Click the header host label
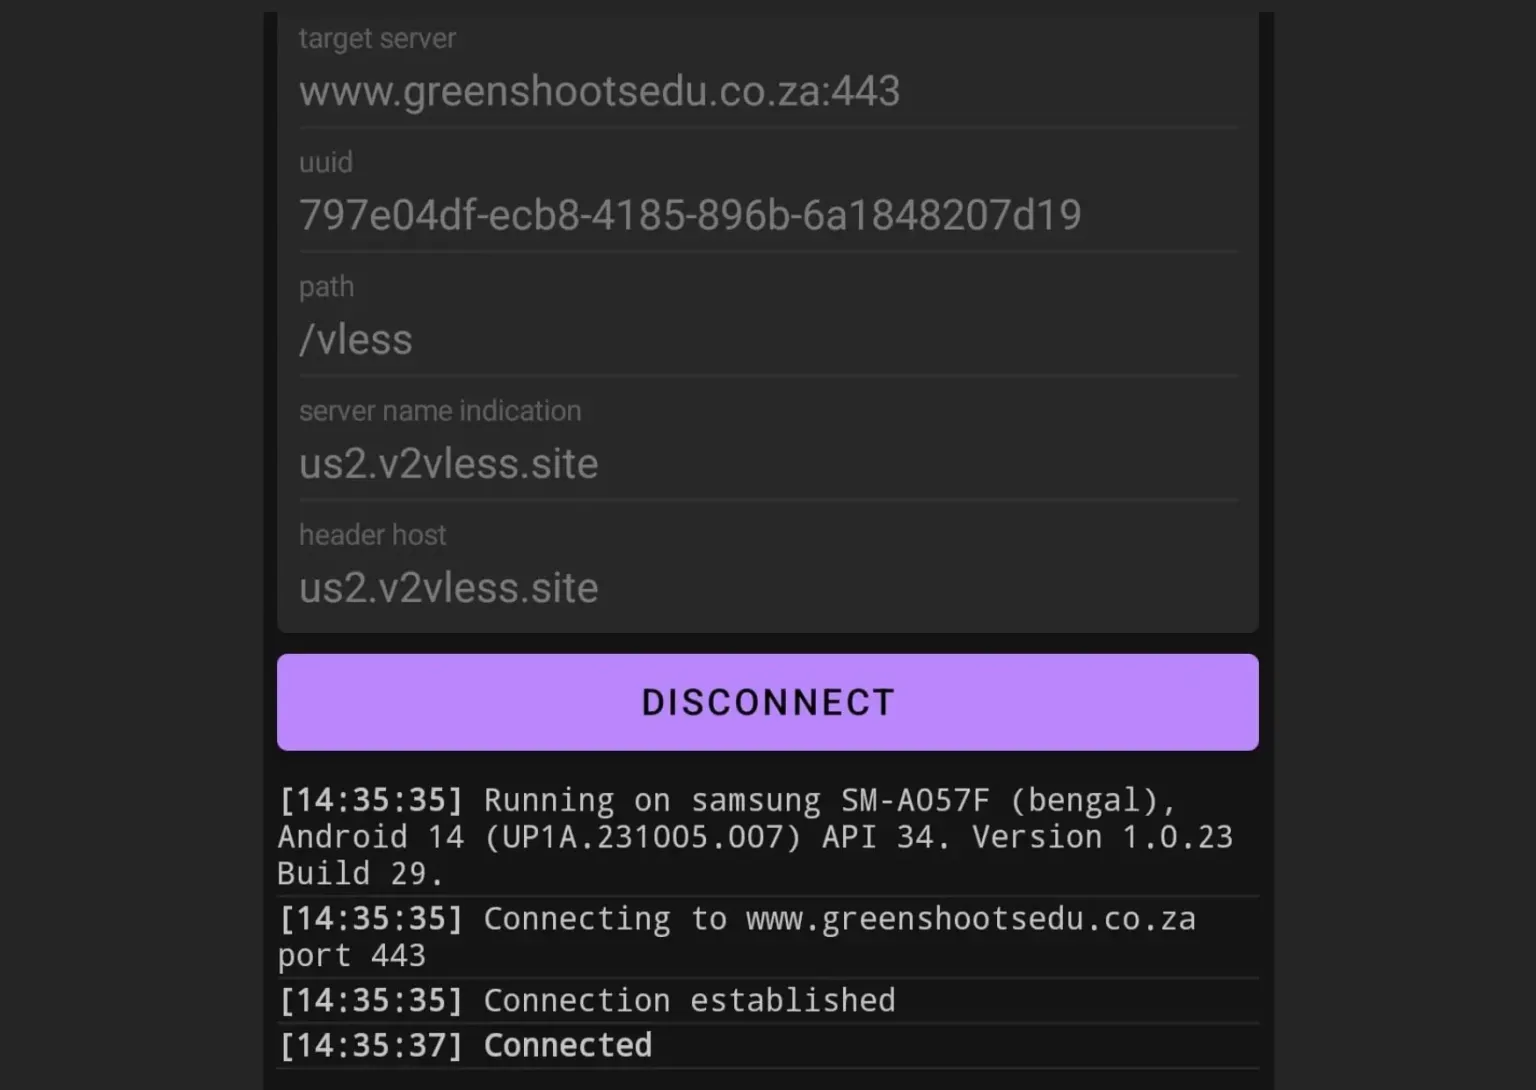 [372, 535]
